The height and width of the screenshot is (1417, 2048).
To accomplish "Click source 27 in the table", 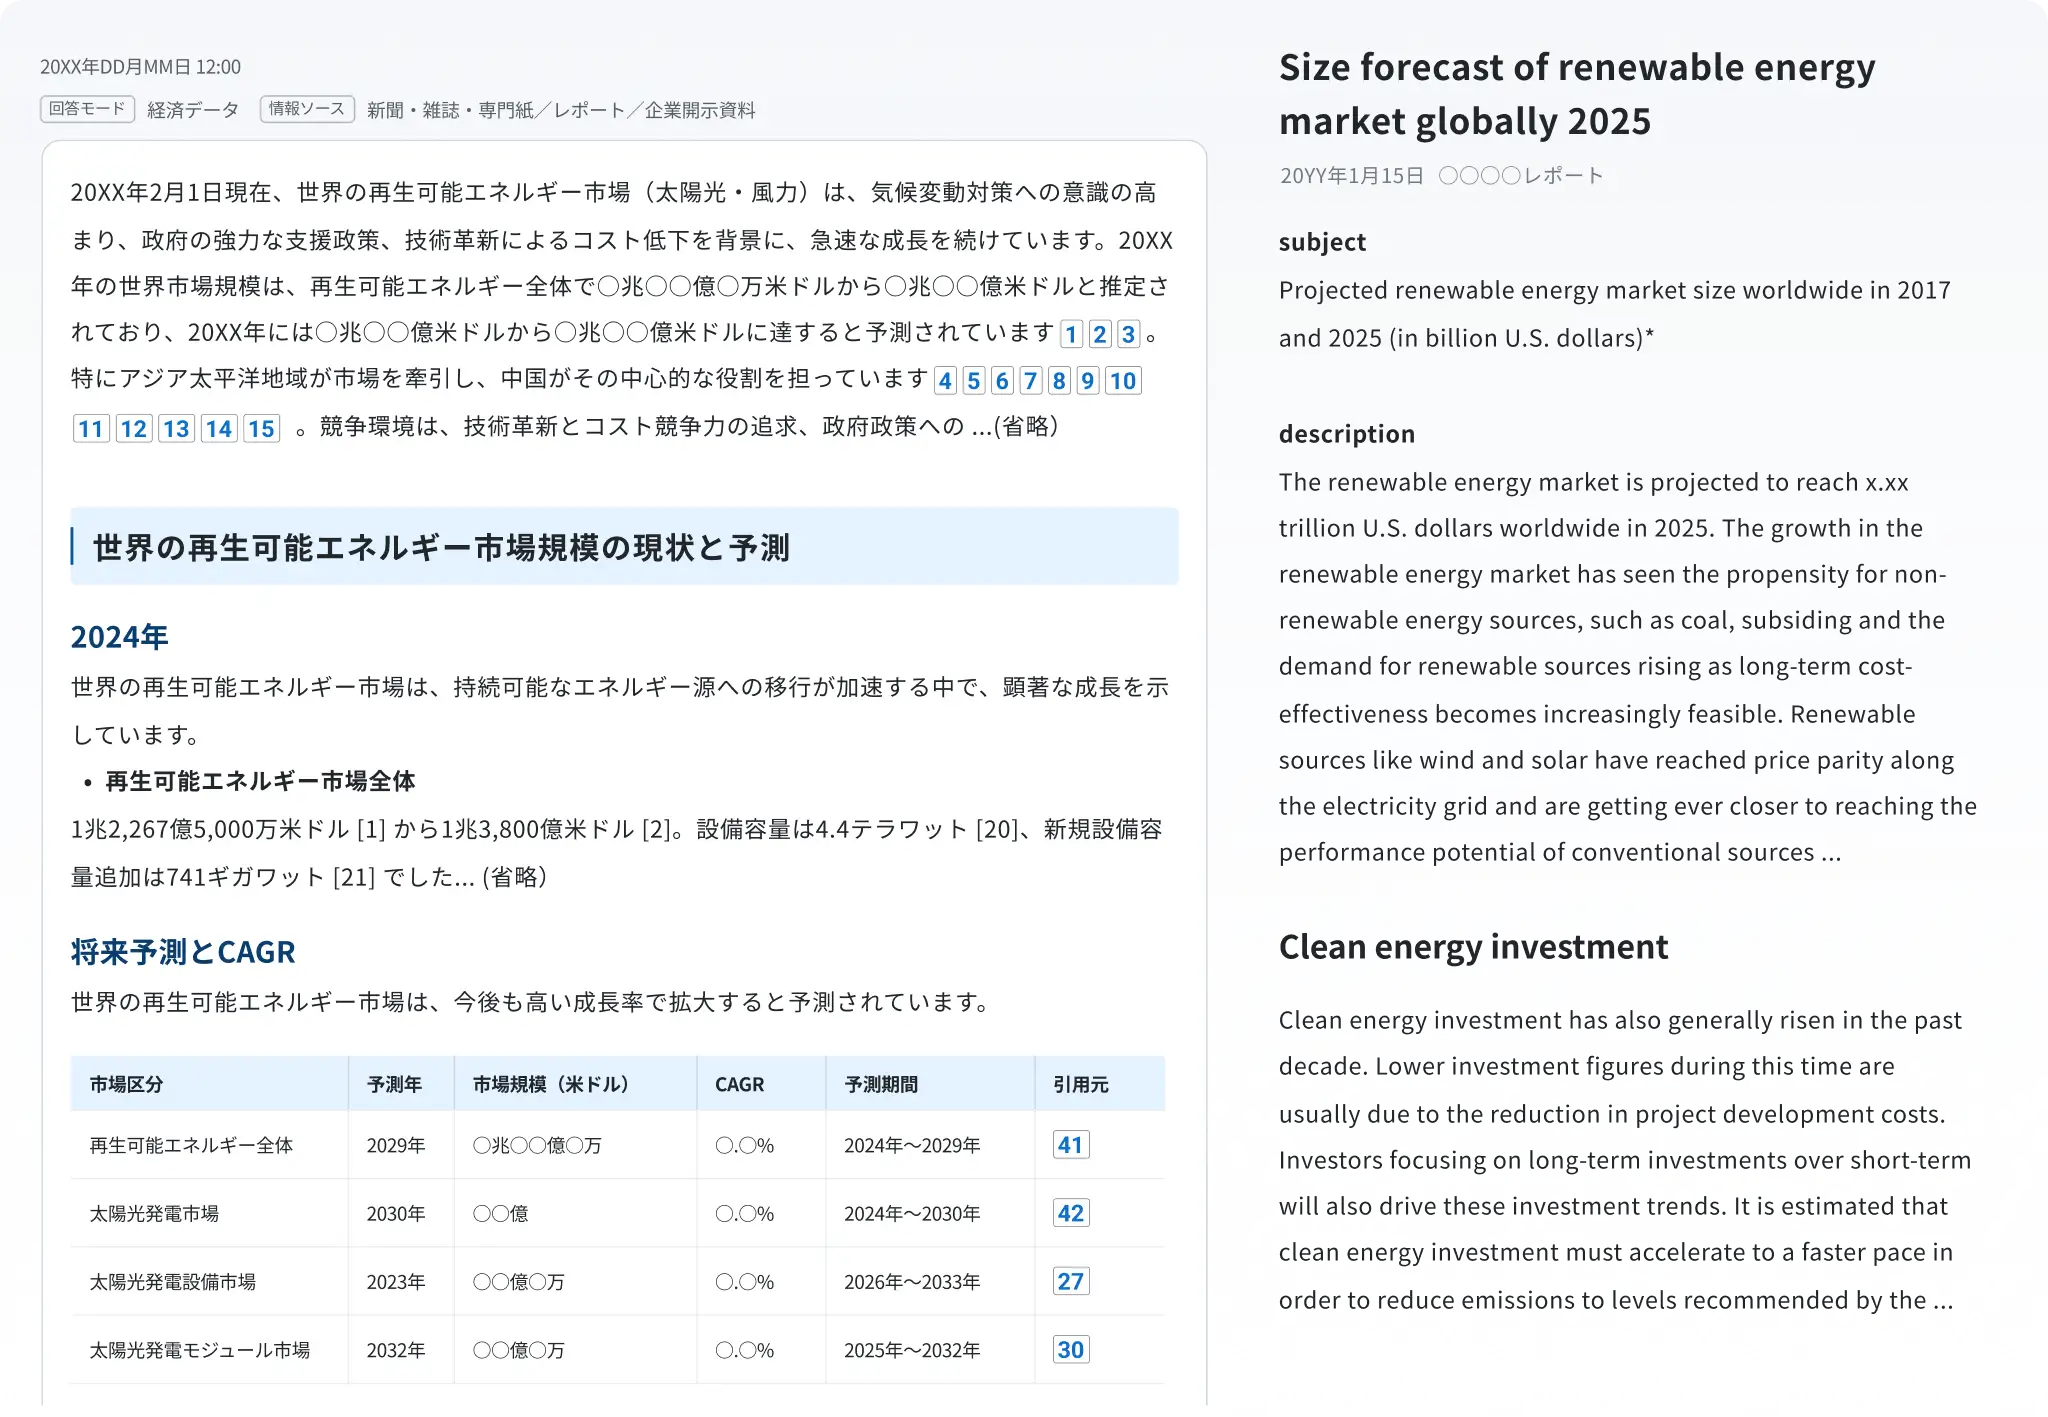I will (1071, 1281).
